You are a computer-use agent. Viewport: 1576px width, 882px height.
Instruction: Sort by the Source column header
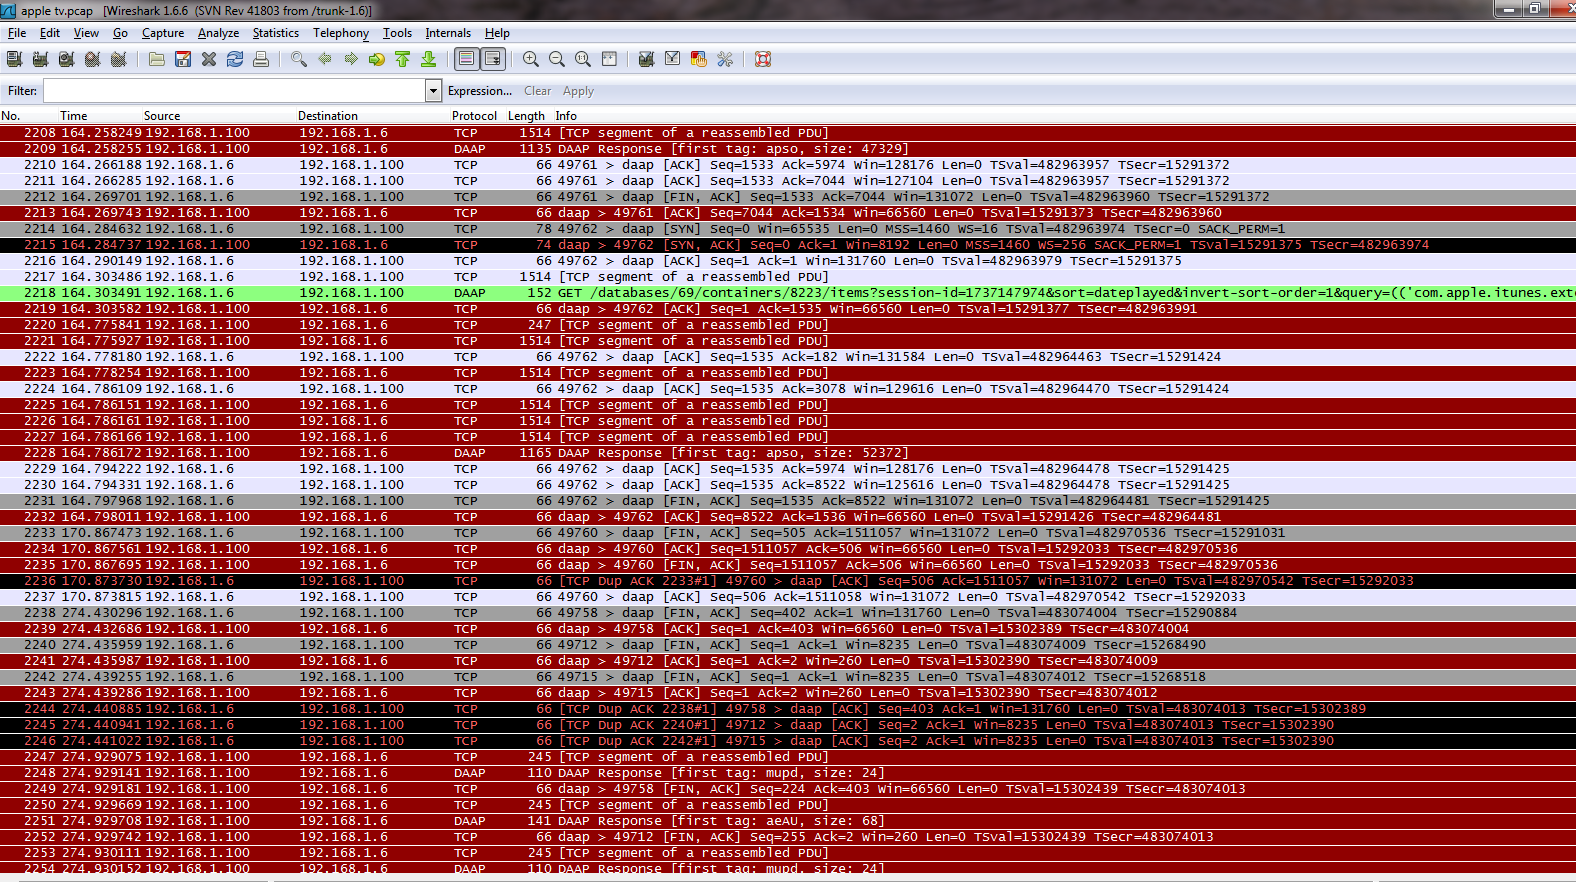coord(162,116)
